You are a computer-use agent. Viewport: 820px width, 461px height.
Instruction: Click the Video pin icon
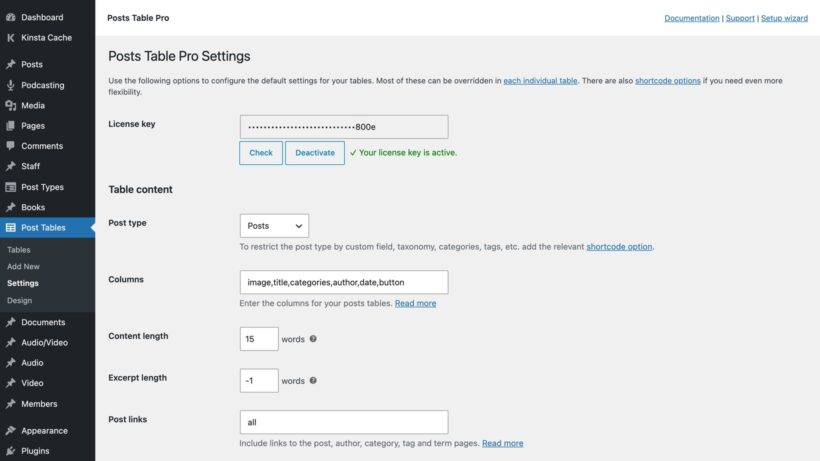(x=10, y=383)
